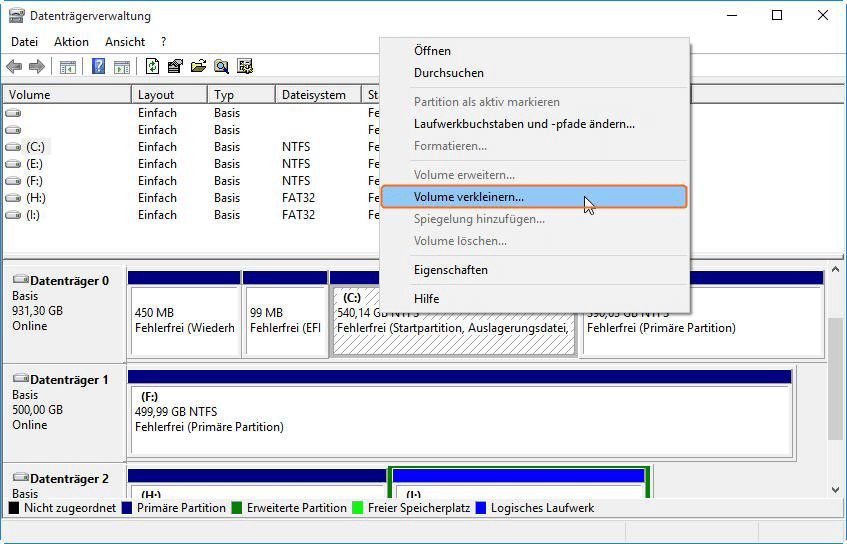Click the Datenträgerverwaltung title bar icon
This screenshot has height=544, width=847.
[x=16, y=16]
